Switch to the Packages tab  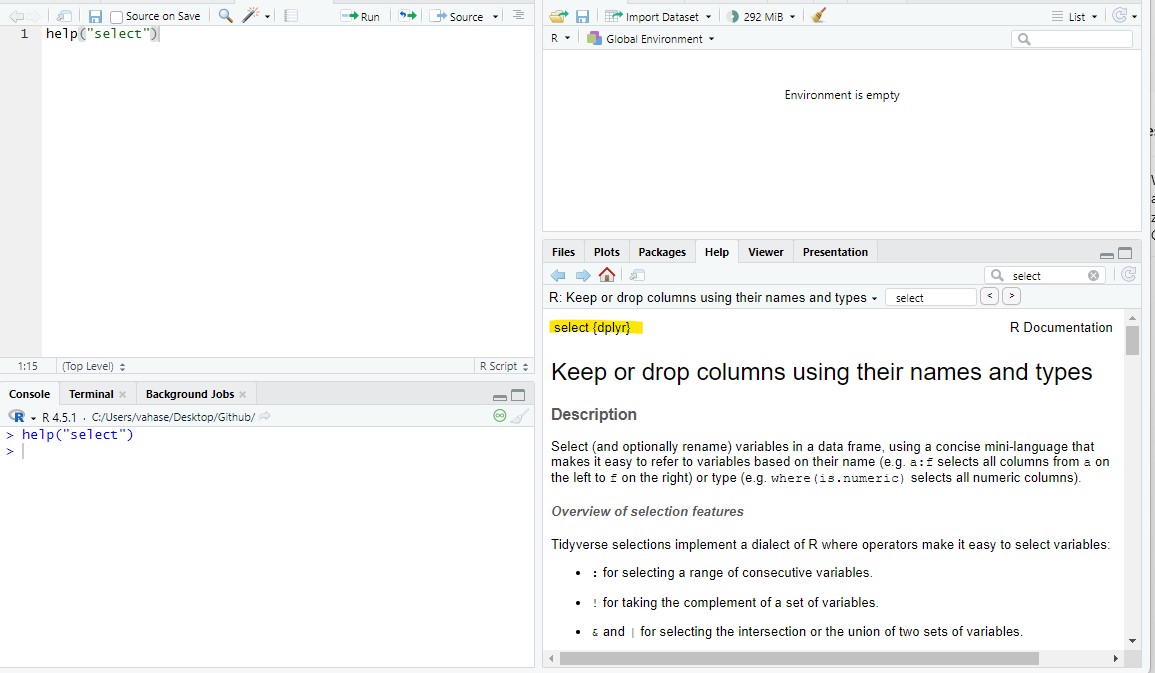tap(662, 251)
